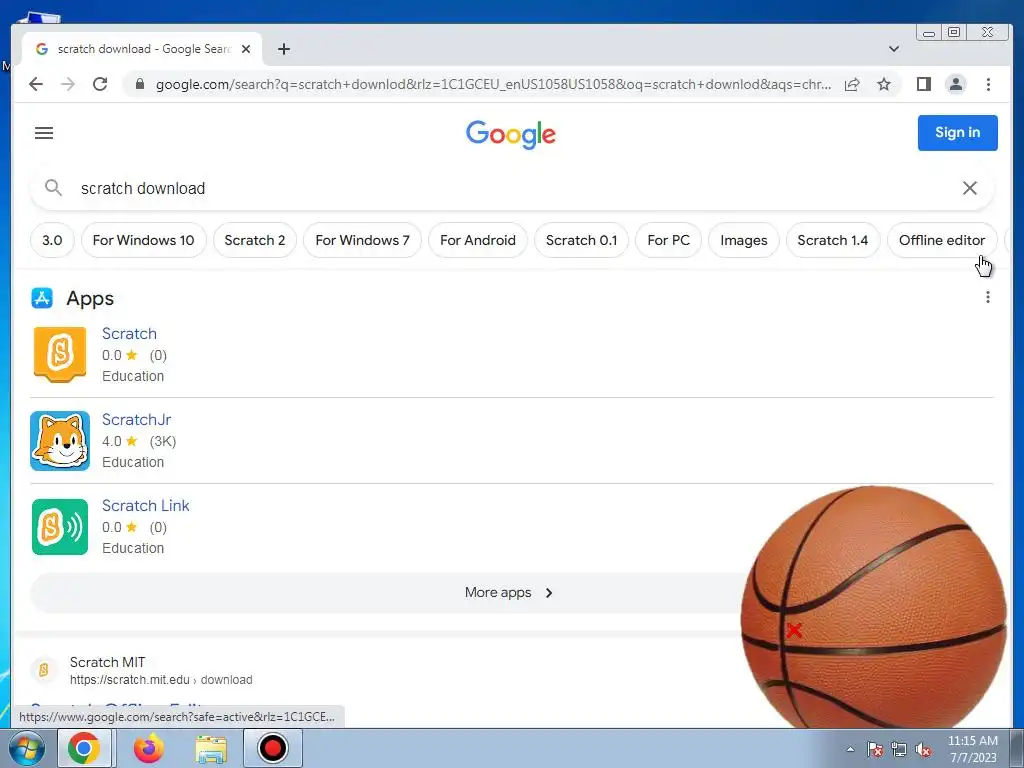Select the For PC chip
This screenshot has height=768, width=1024.
pos(668,240)
